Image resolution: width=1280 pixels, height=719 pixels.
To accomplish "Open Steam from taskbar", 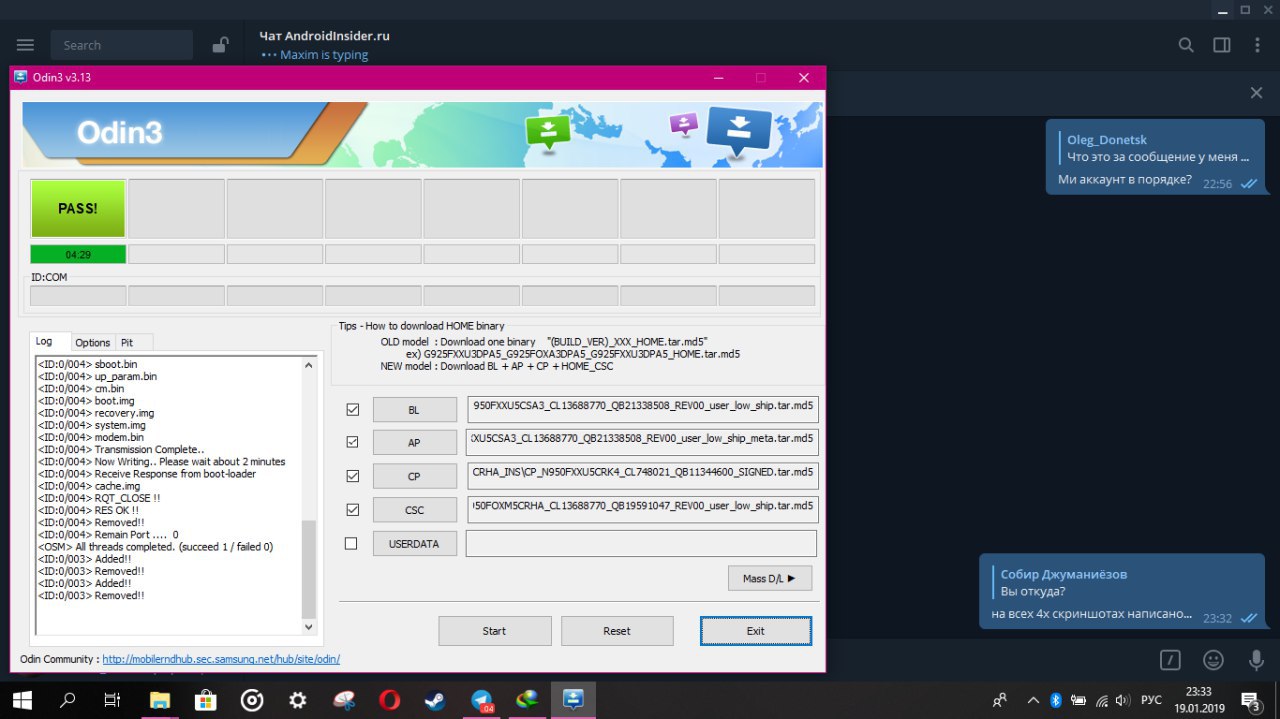I will click(435, 700).
